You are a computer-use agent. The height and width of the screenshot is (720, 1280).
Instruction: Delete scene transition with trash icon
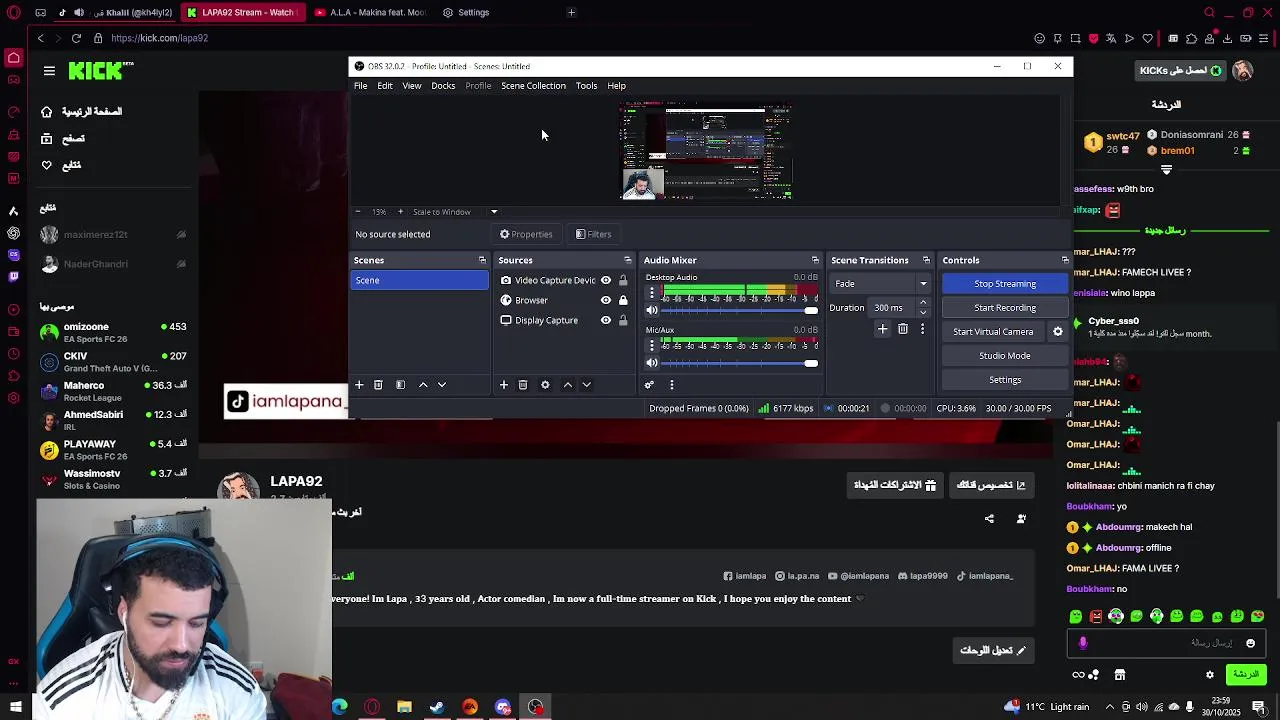click(x=903, y=329)
